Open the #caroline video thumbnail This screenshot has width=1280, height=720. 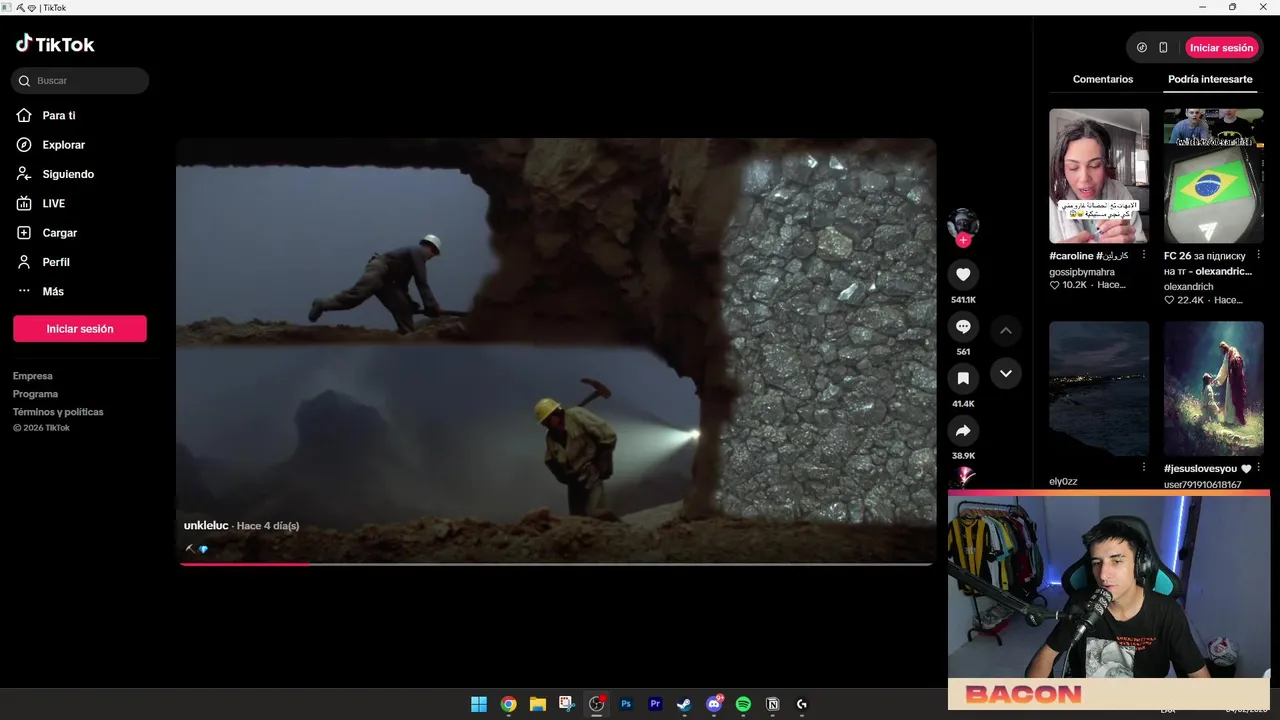[1099, 176]
